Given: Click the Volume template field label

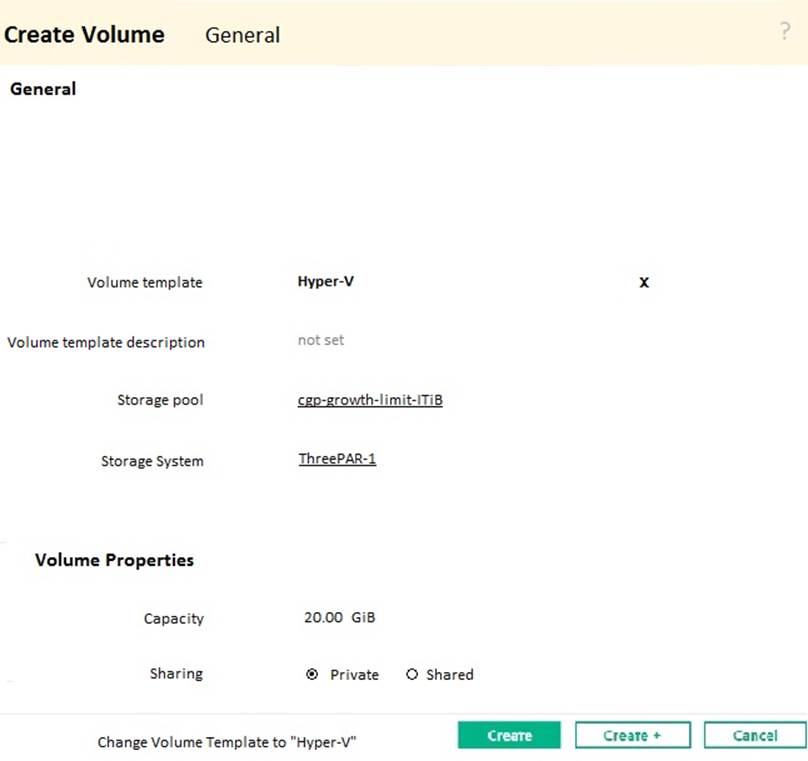Looking at the screenshot, I should 145,283.
